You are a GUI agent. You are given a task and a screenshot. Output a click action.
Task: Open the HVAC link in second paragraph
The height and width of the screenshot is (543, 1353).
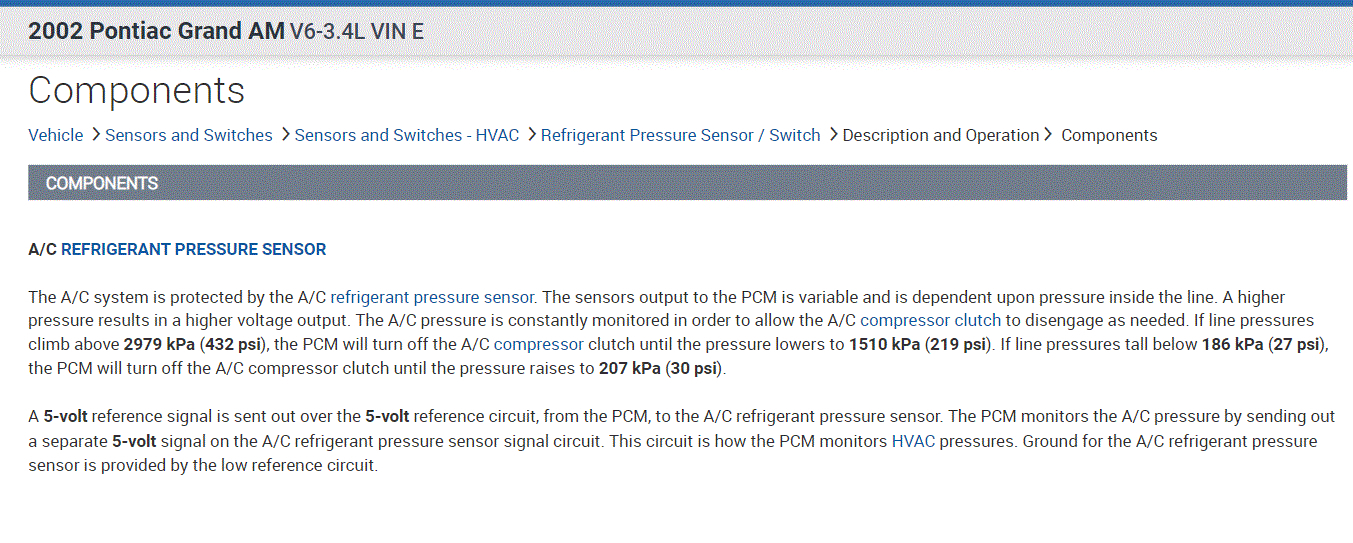913,441
